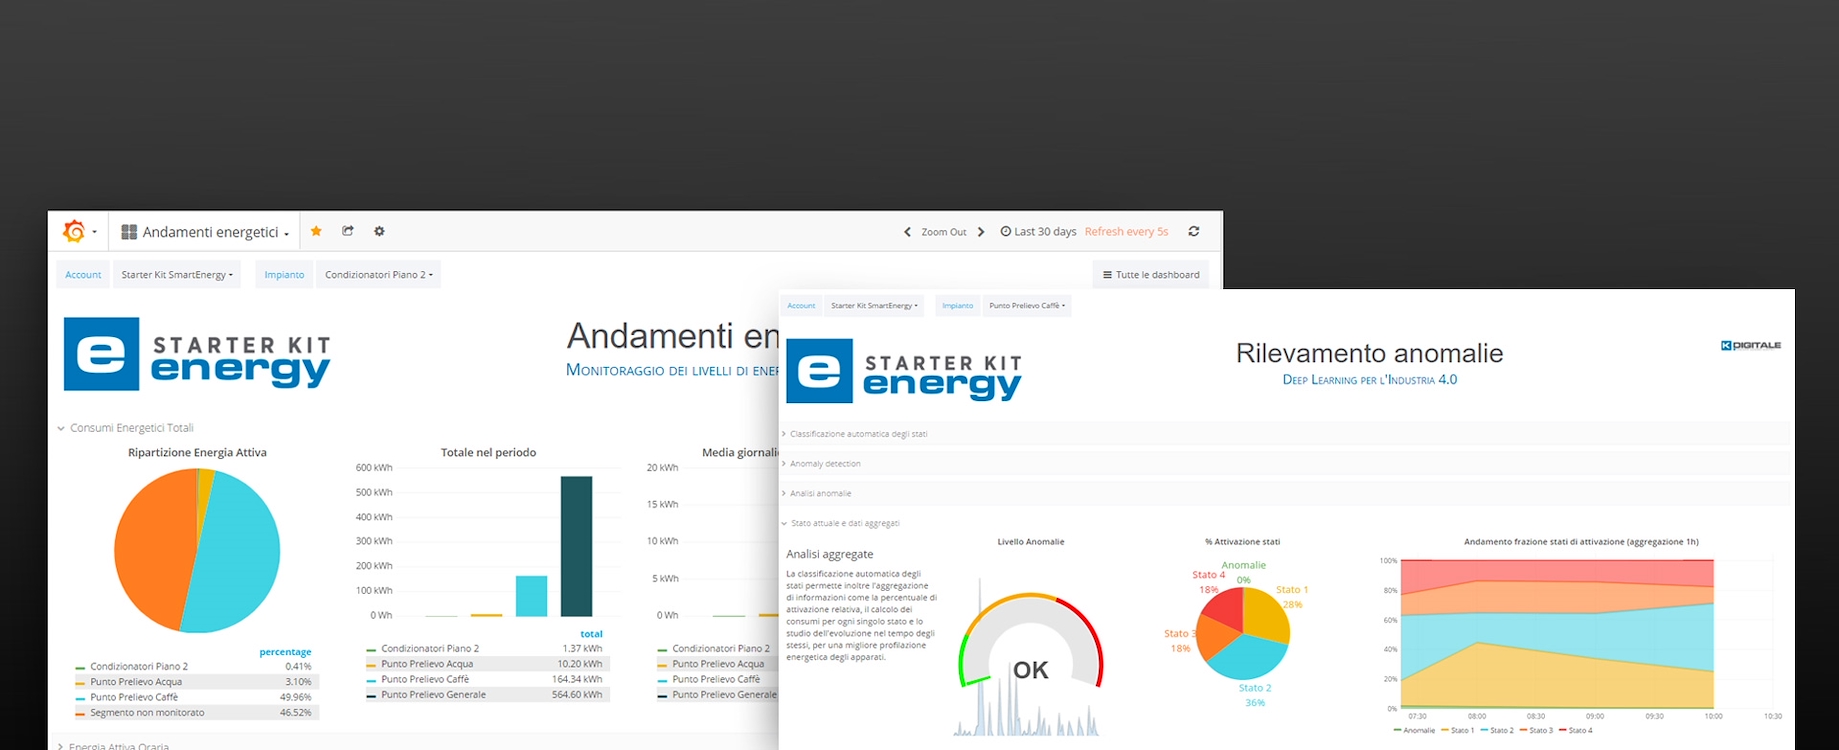Screen dimensions: 1839x750
Task: Expand the Anomaly detection row
Action: [x=825, y=464]
